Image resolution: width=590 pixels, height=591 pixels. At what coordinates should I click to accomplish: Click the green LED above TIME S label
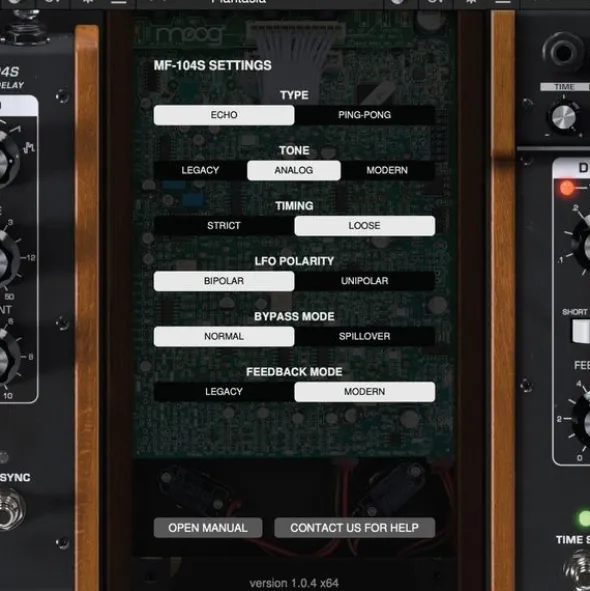pos(585,519)
